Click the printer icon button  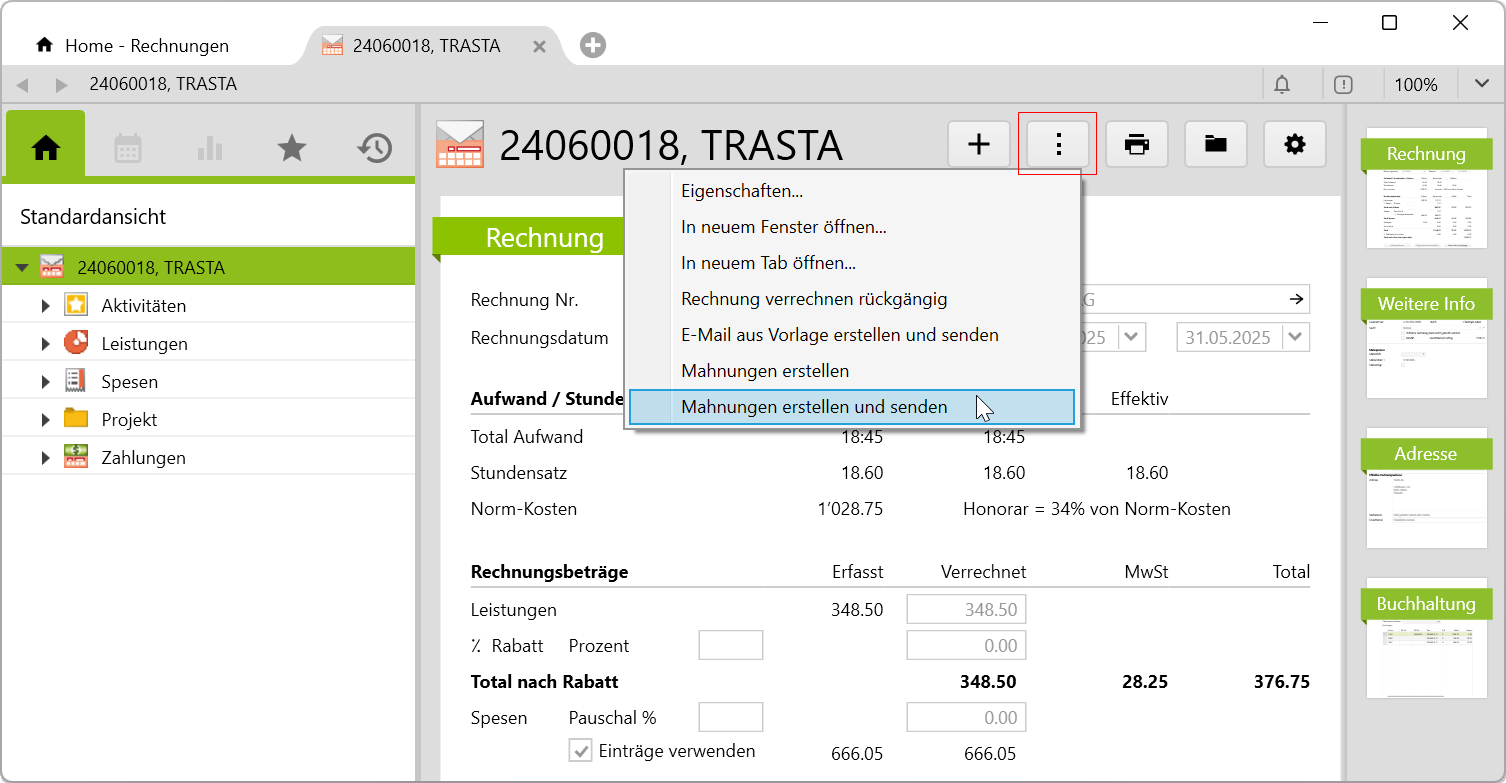tap(1137, 145)
